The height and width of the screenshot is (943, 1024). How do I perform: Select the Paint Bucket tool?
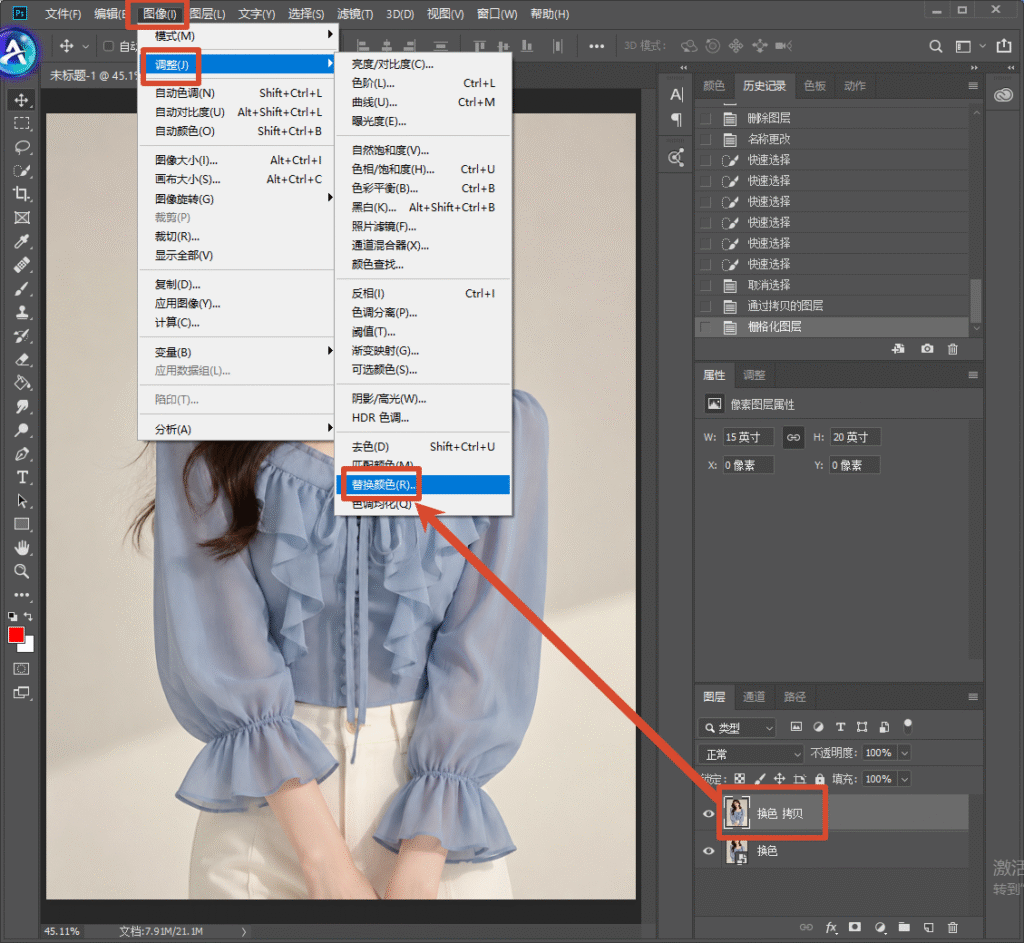pyautogui.click(x=22, y=383)
